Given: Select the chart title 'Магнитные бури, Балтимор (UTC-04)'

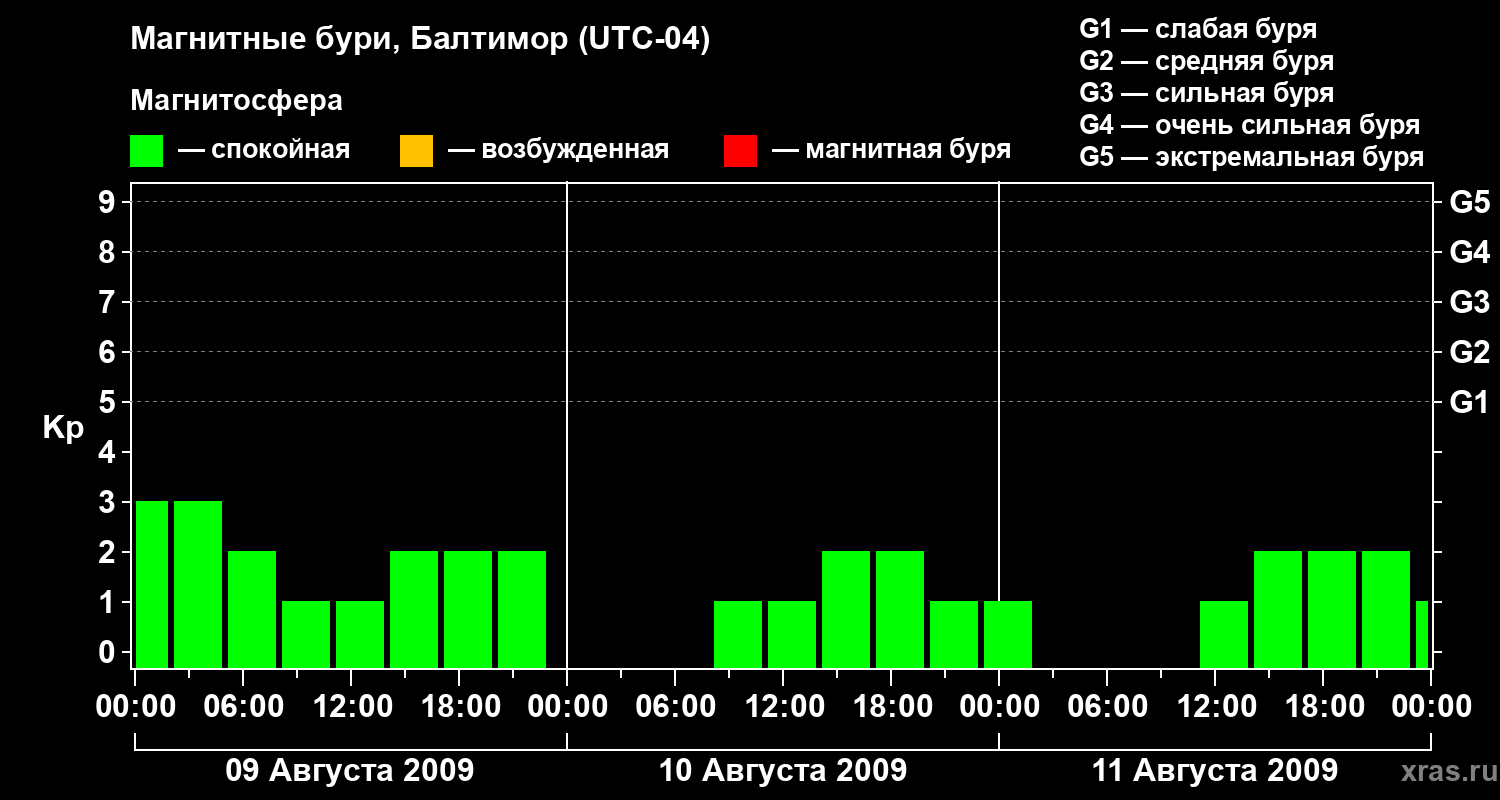Looking at the screenshot, I should [x=420, y=41].
